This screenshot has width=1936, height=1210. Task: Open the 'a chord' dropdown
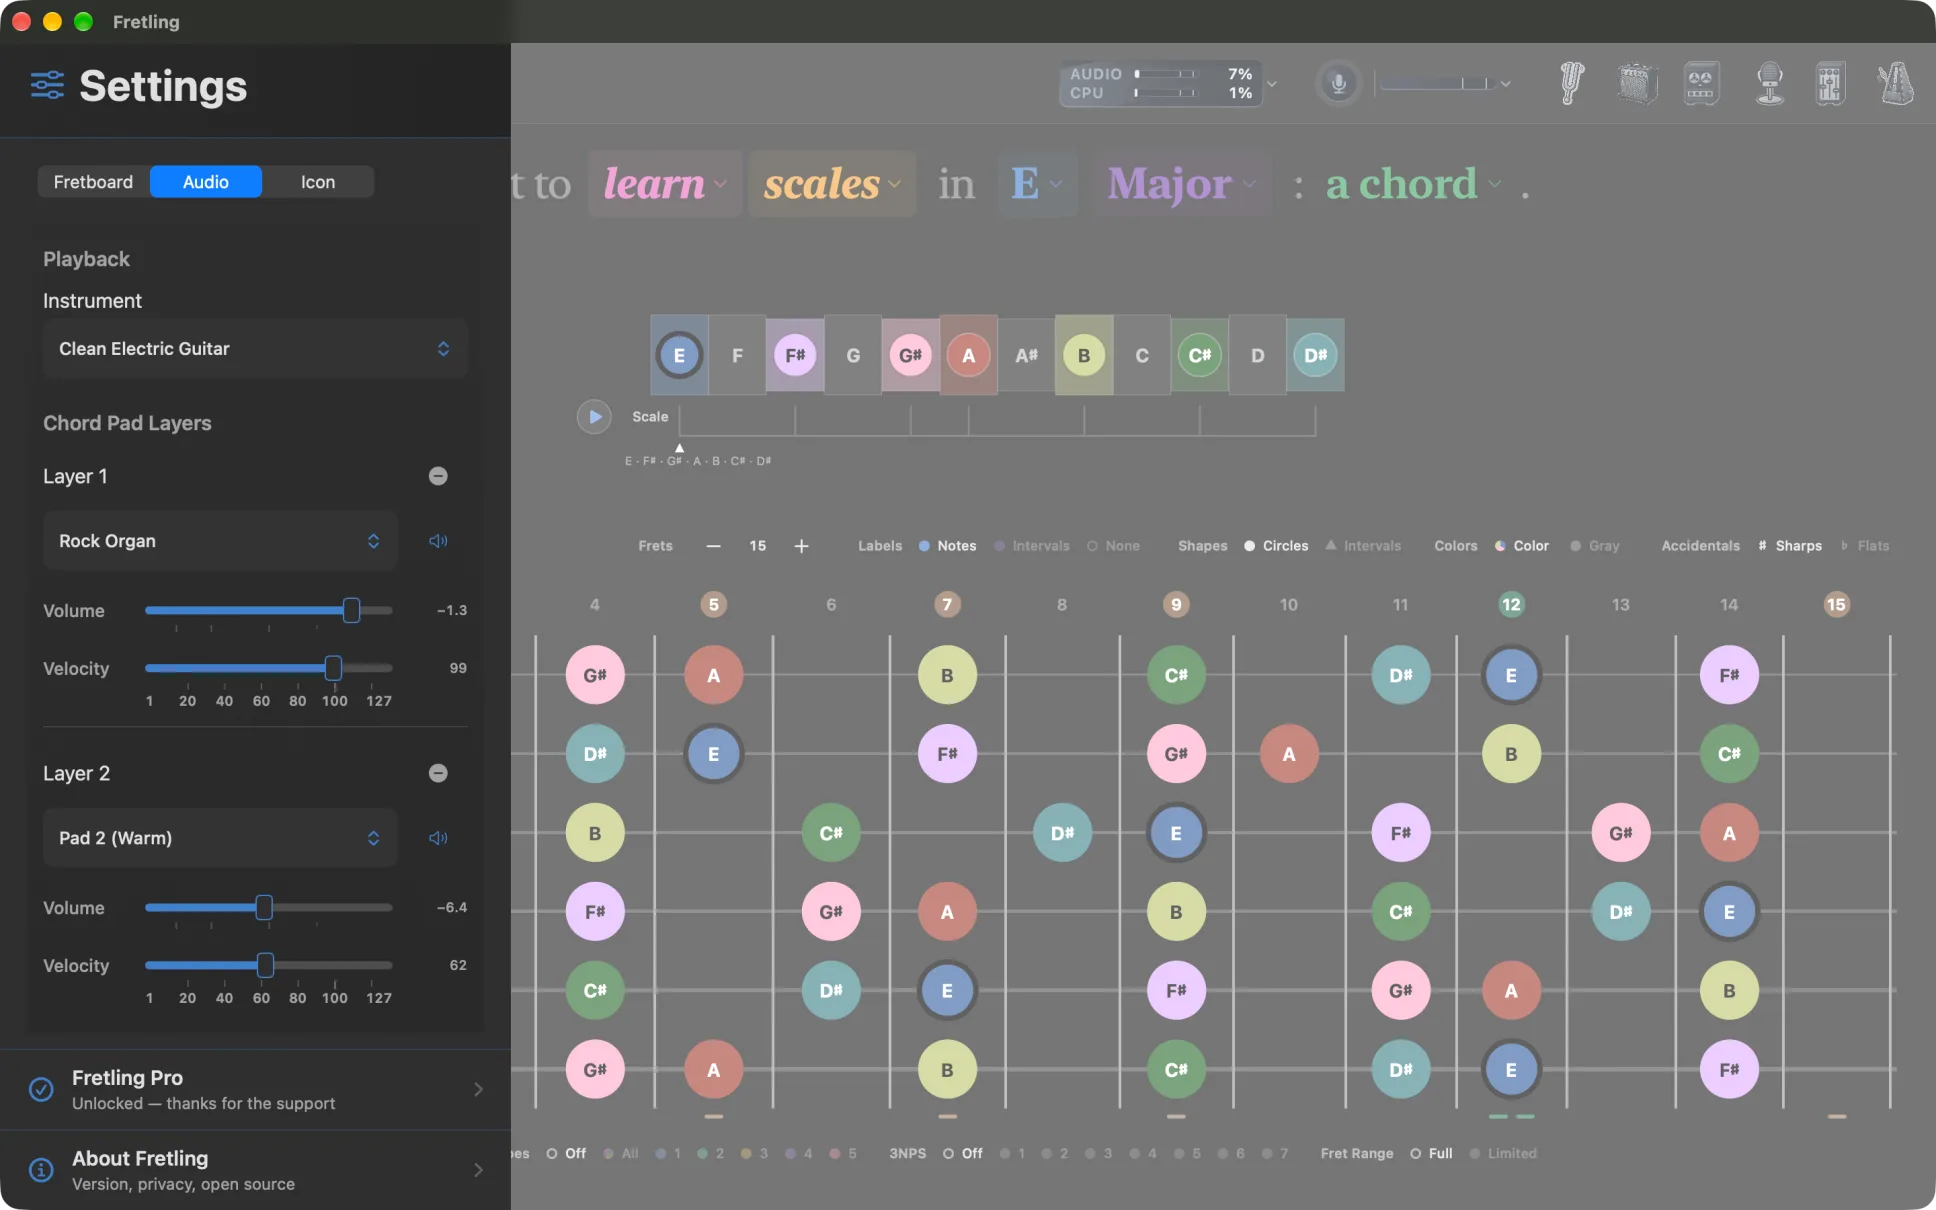[x=1413, y=184]
